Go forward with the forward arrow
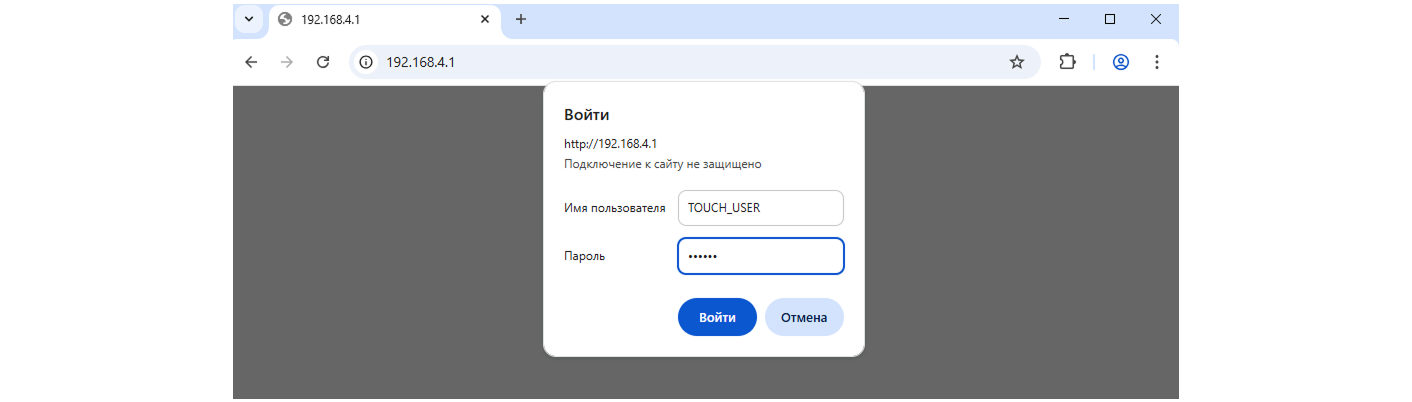The image size is (1412, 402). click(287, 62)
